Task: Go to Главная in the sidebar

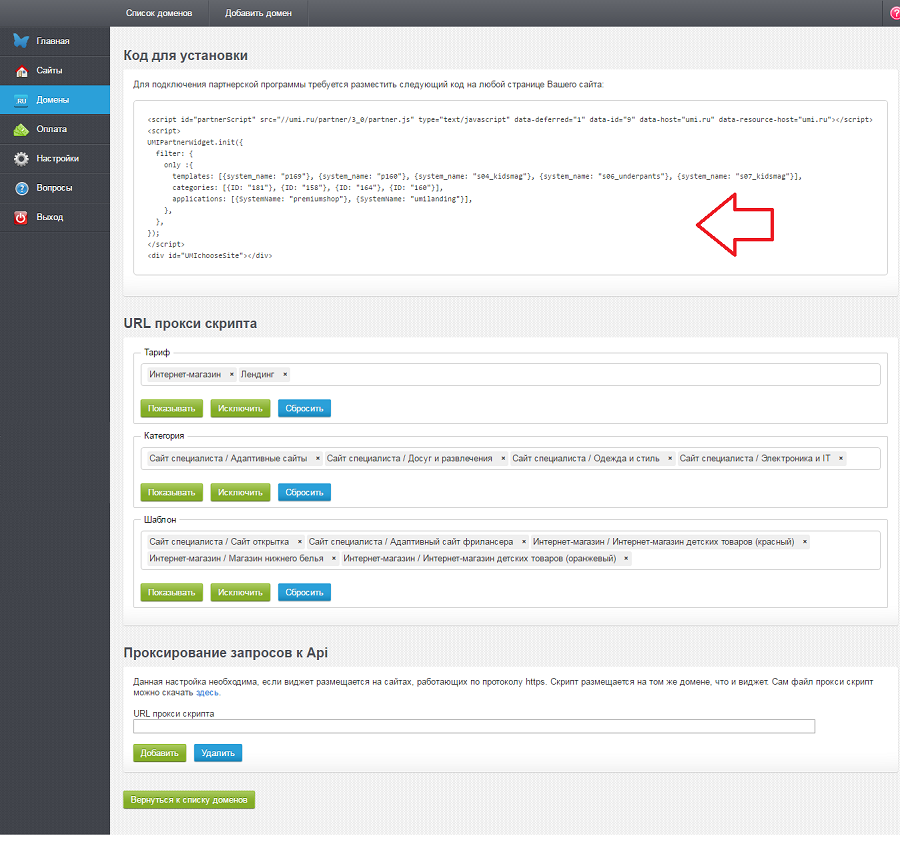Action: point(55,41)
